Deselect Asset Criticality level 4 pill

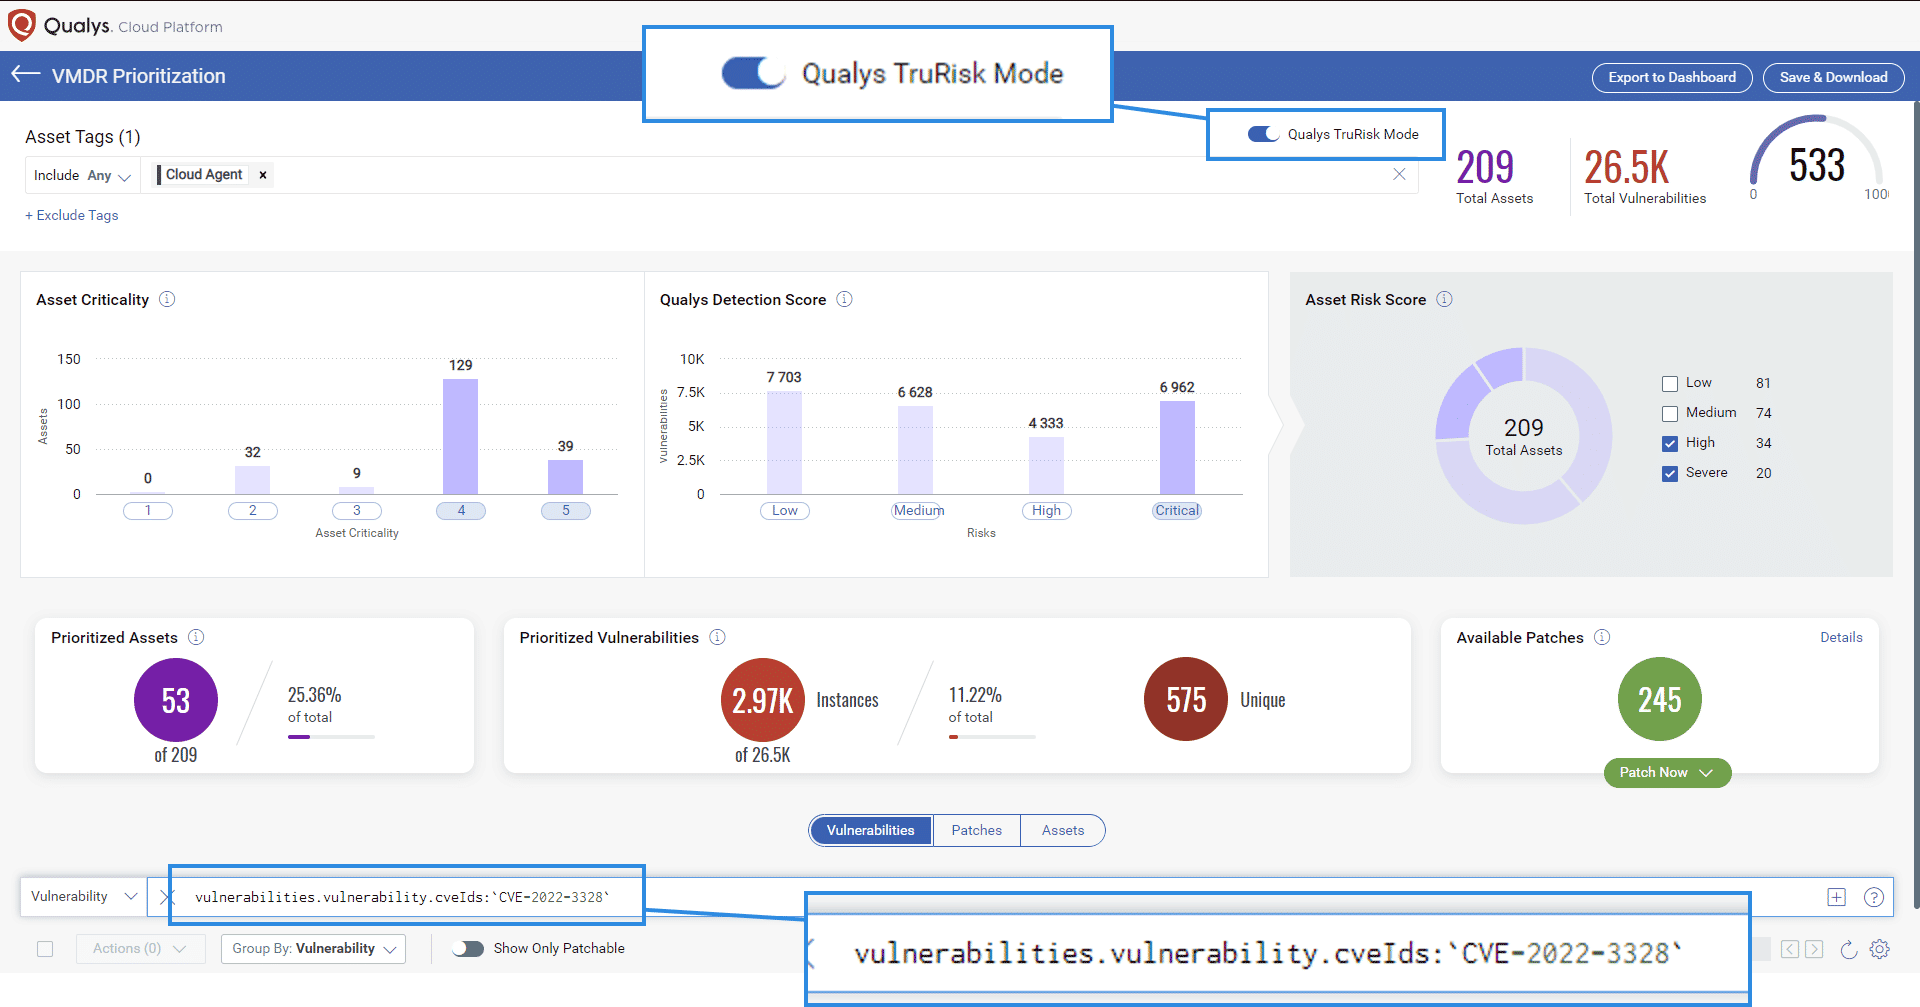pos(461,510)
